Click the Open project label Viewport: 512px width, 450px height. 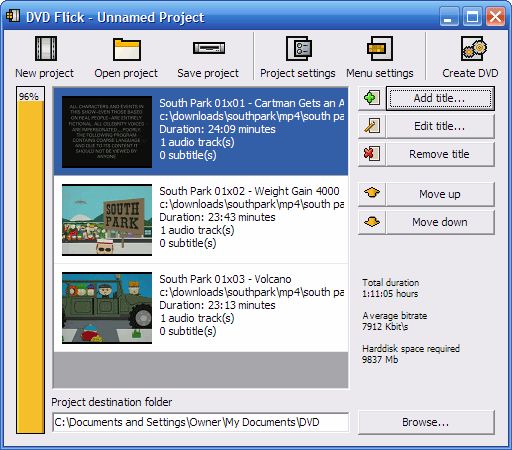[126, 73]
